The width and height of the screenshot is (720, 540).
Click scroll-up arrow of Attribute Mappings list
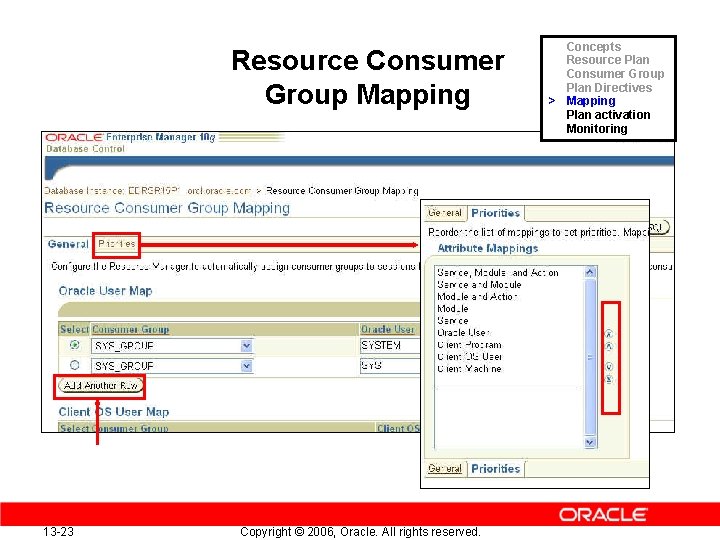pyautogui.click(x=590, y=272)
